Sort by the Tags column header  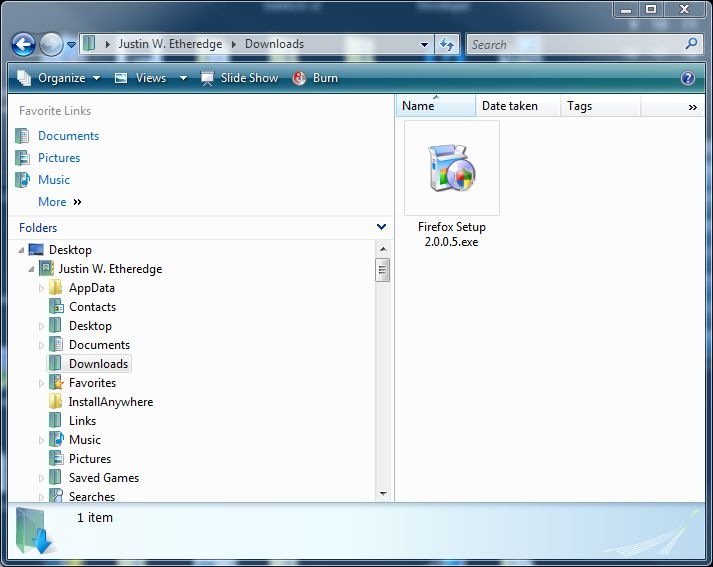pos(601,106)
